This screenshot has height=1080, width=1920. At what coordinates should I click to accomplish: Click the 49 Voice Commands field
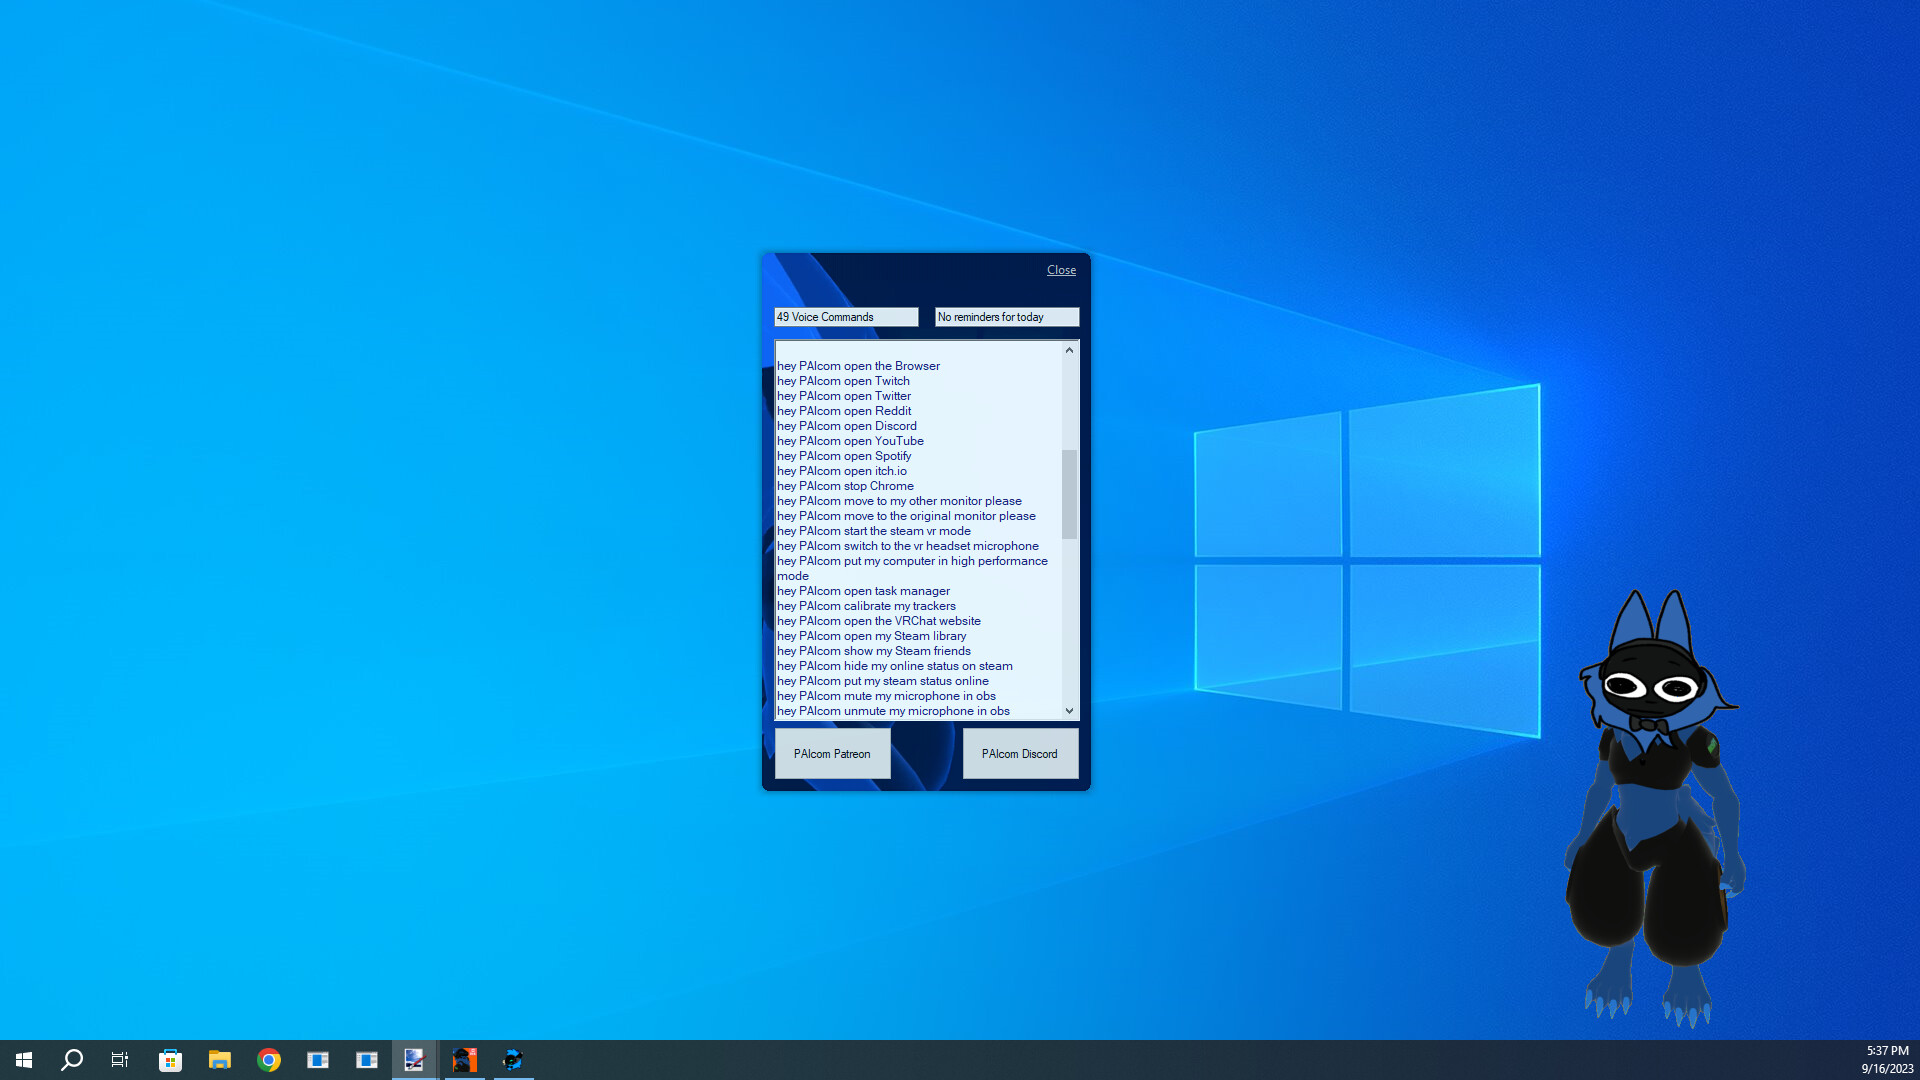point(845,317)
